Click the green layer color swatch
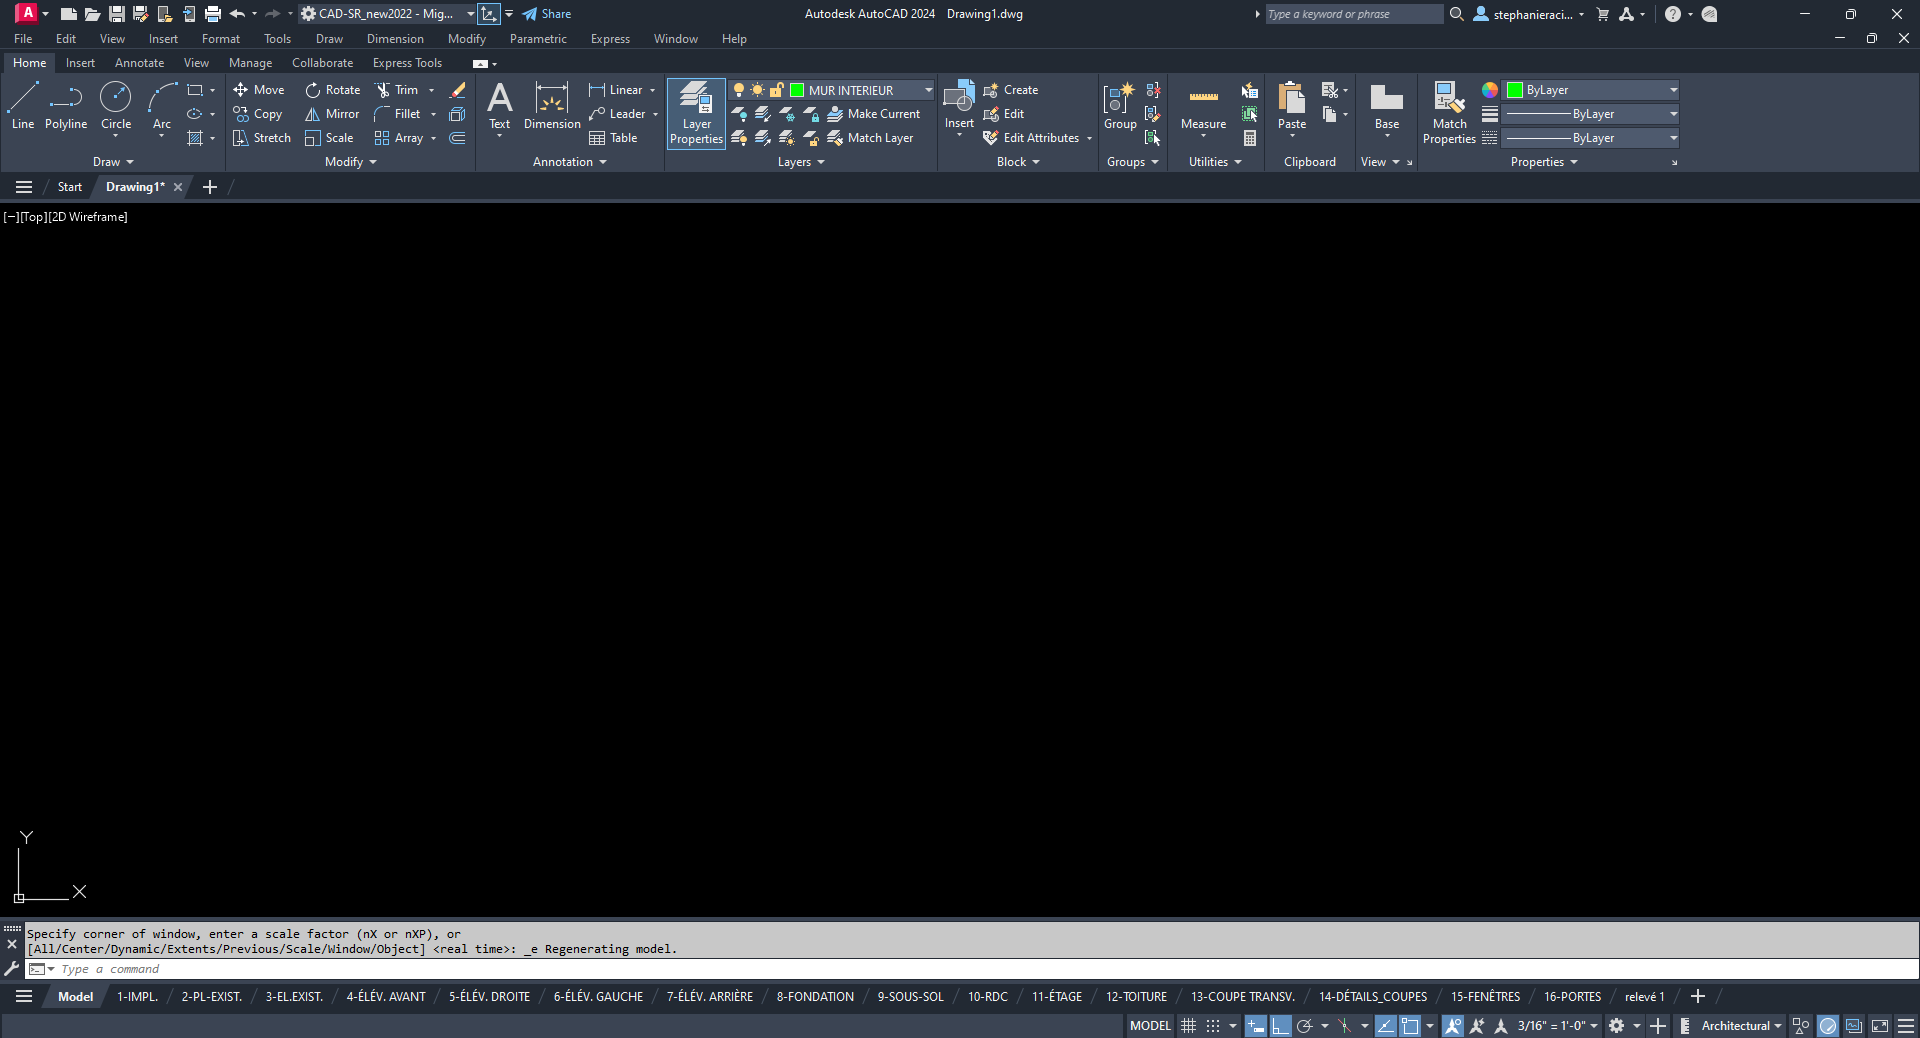 797,90
